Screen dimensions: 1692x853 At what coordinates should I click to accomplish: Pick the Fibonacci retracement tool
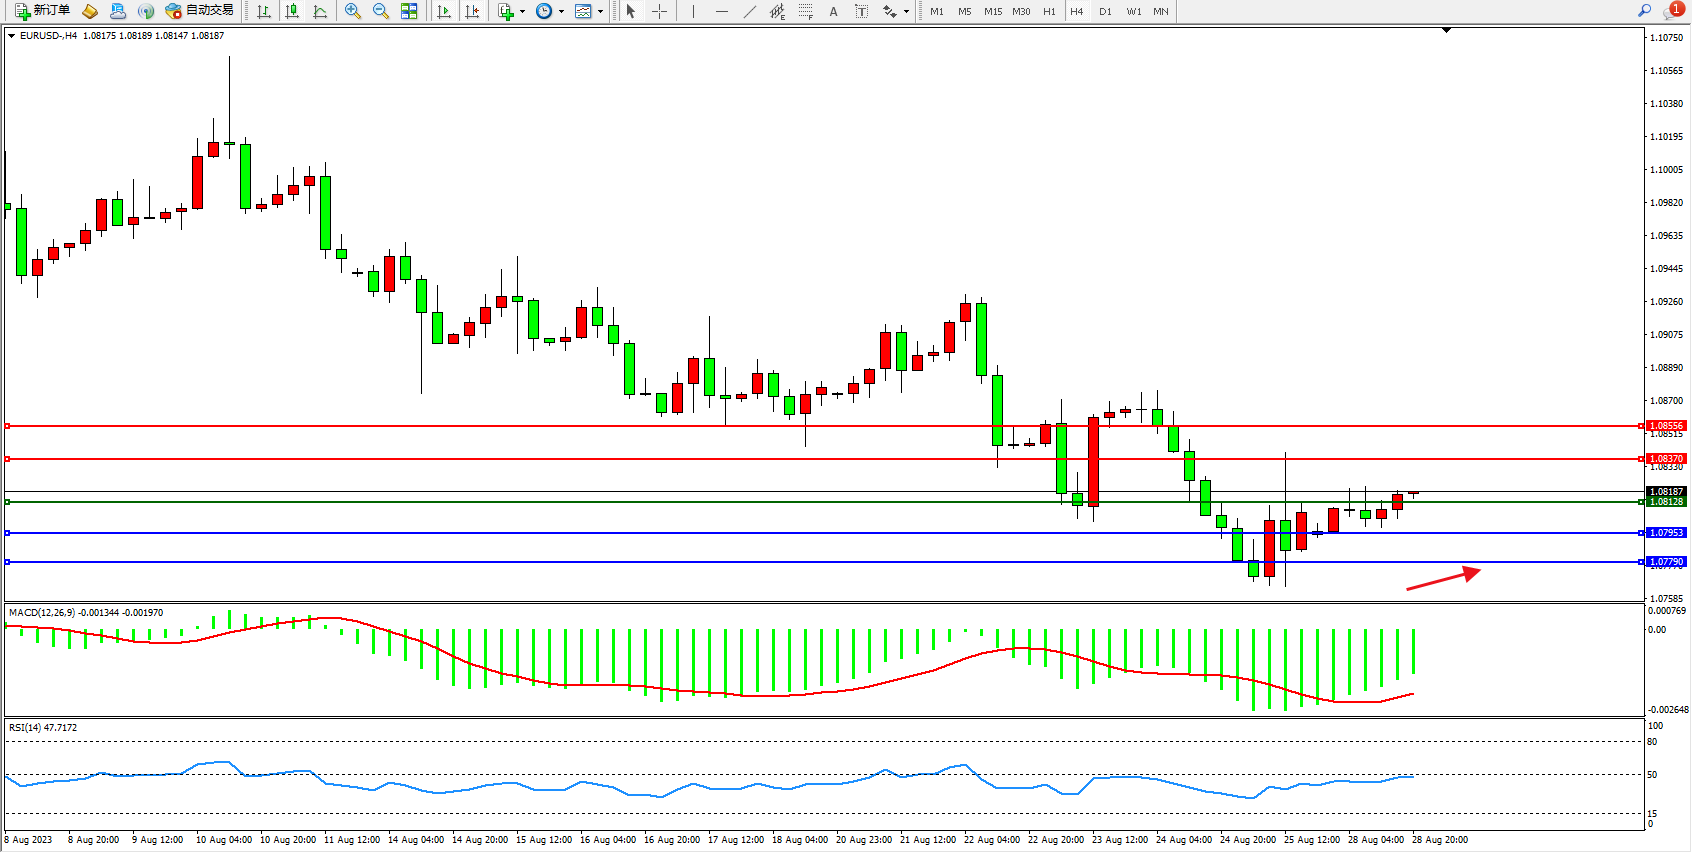805,12
